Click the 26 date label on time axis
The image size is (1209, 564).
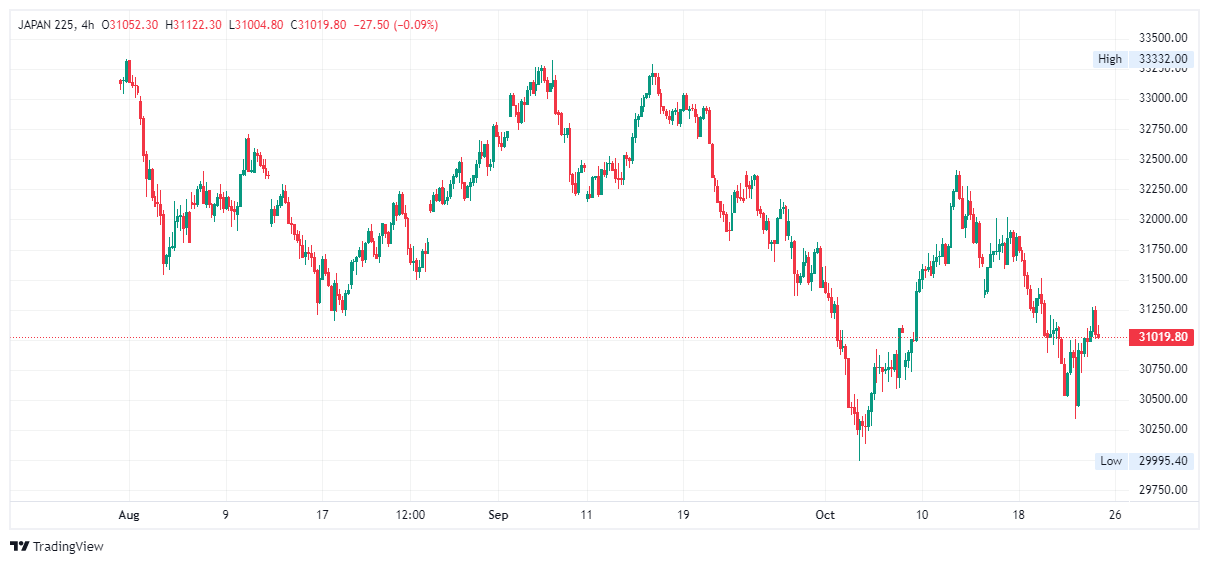tap(1115, 515)
